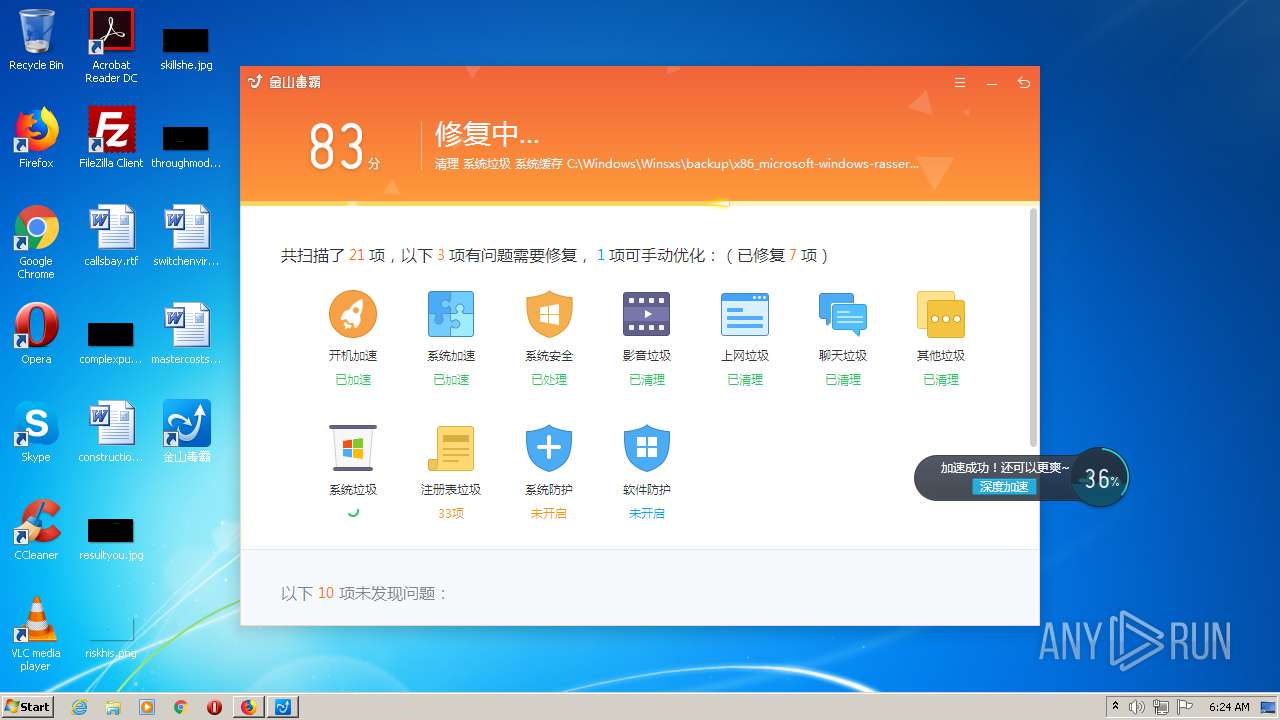Viewport: 1280px width, 720px height.
Task: Select the 影音垃圾 film icon
Action: pyautogui.click(x=646, y=314)
